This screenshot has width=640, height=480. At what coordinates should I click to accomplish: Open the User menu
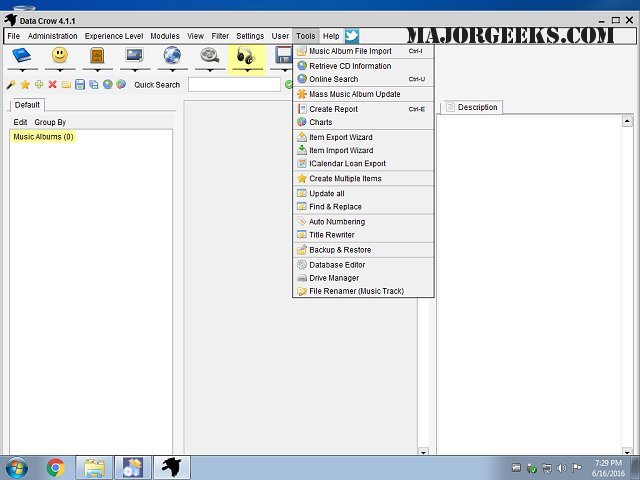280,36
